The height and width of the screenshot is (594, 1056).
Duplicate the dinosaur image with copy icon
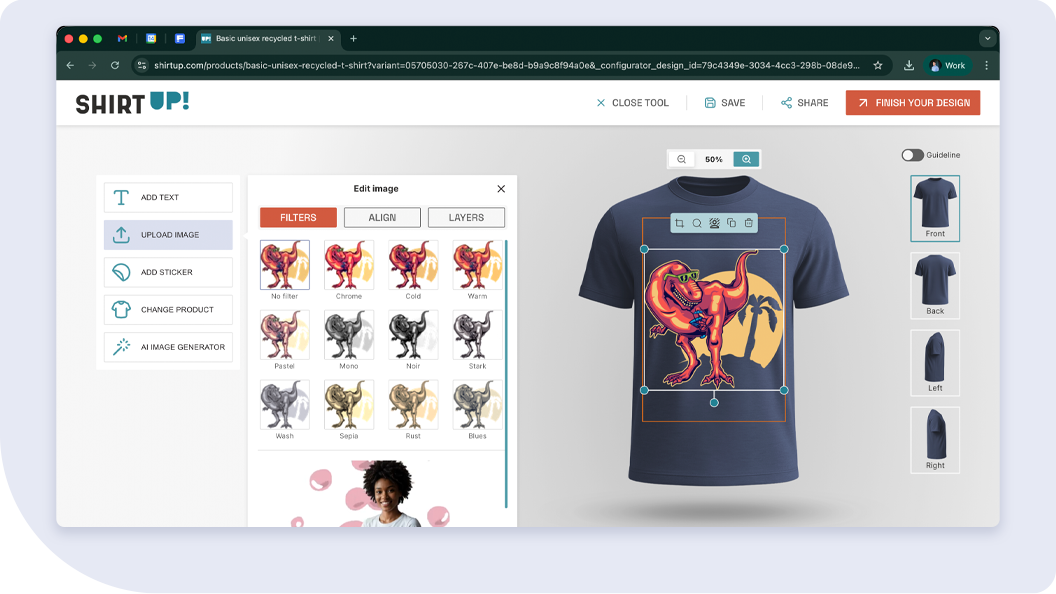pos(731,223)
